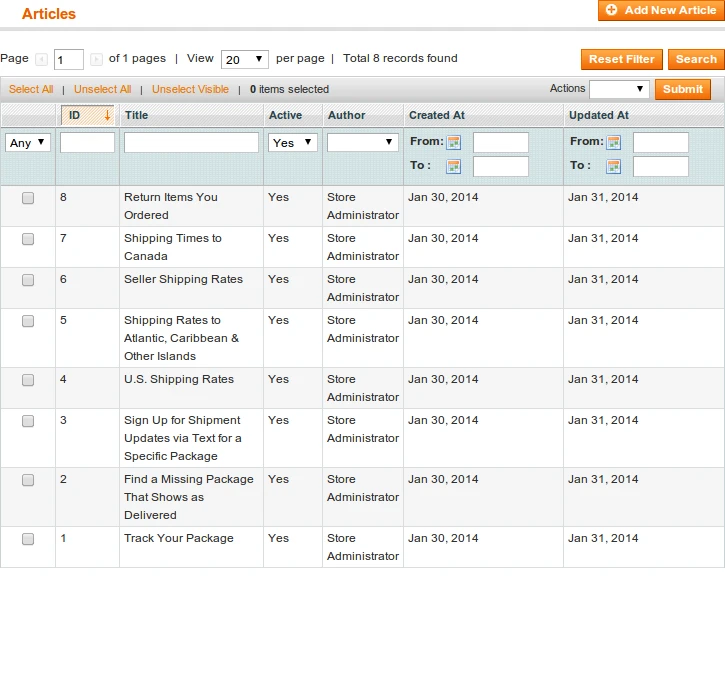Screen dimensions: 725x680
Task: Open the Author filter dropdown
Action: click(362, 143)
